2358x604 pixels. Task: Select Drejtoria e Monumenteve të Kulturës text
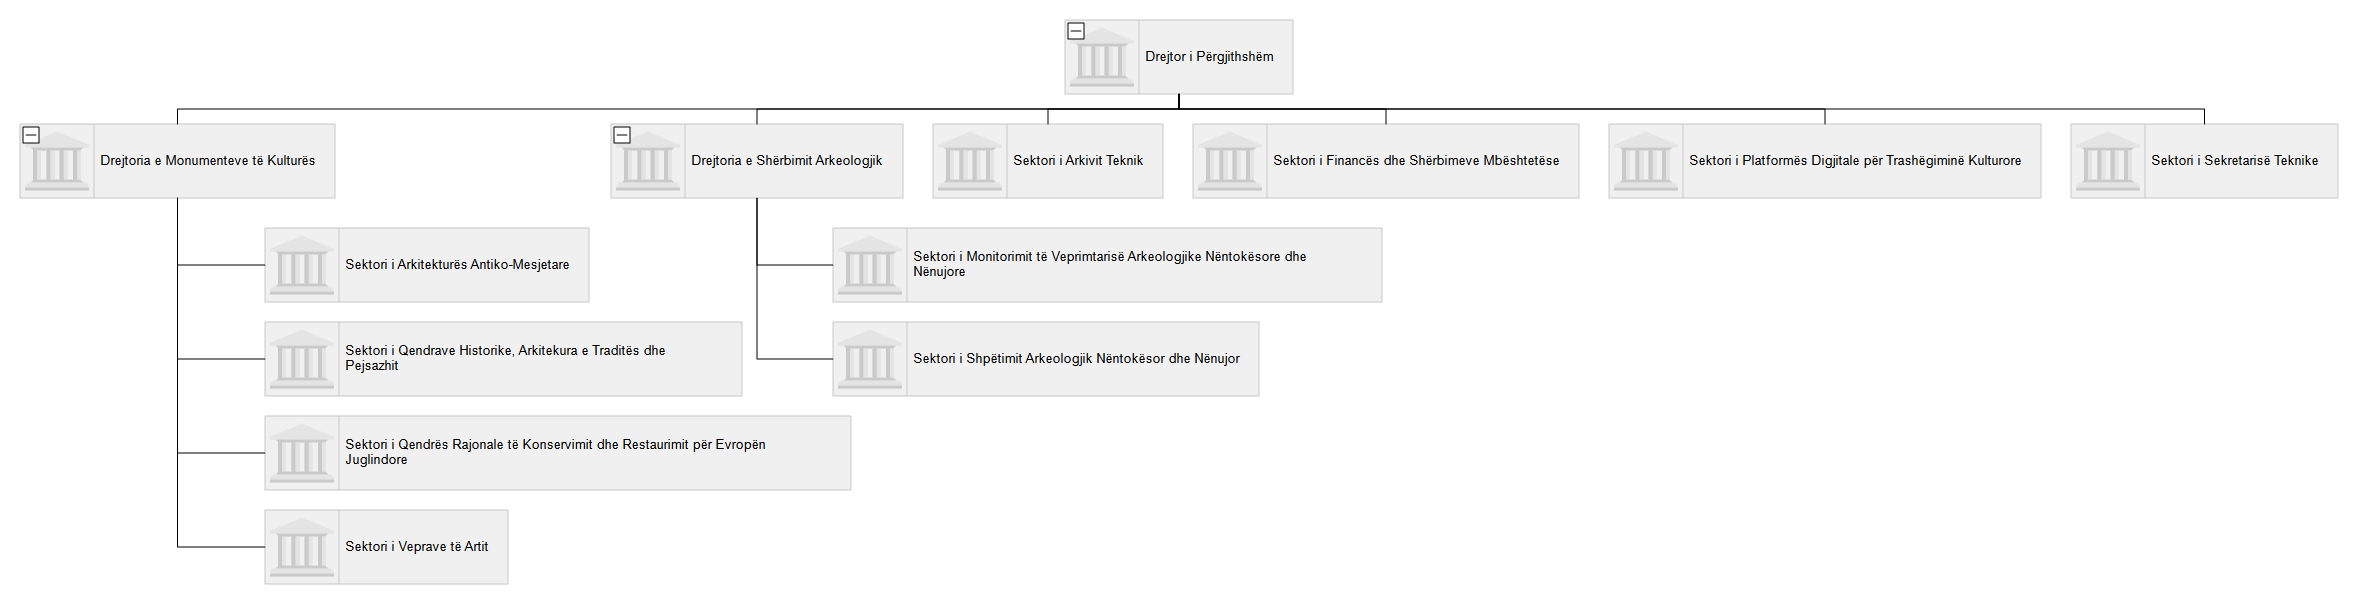point(207,161)
